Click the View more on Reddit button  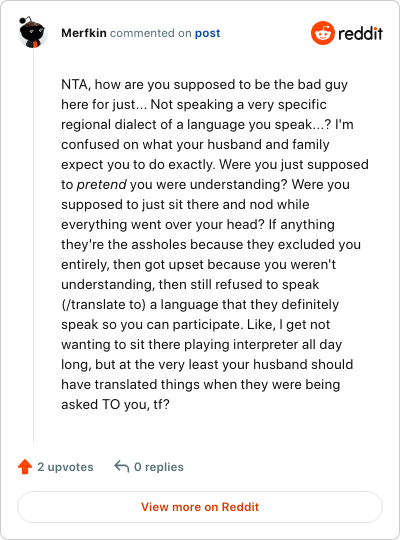tap(200, 507)
